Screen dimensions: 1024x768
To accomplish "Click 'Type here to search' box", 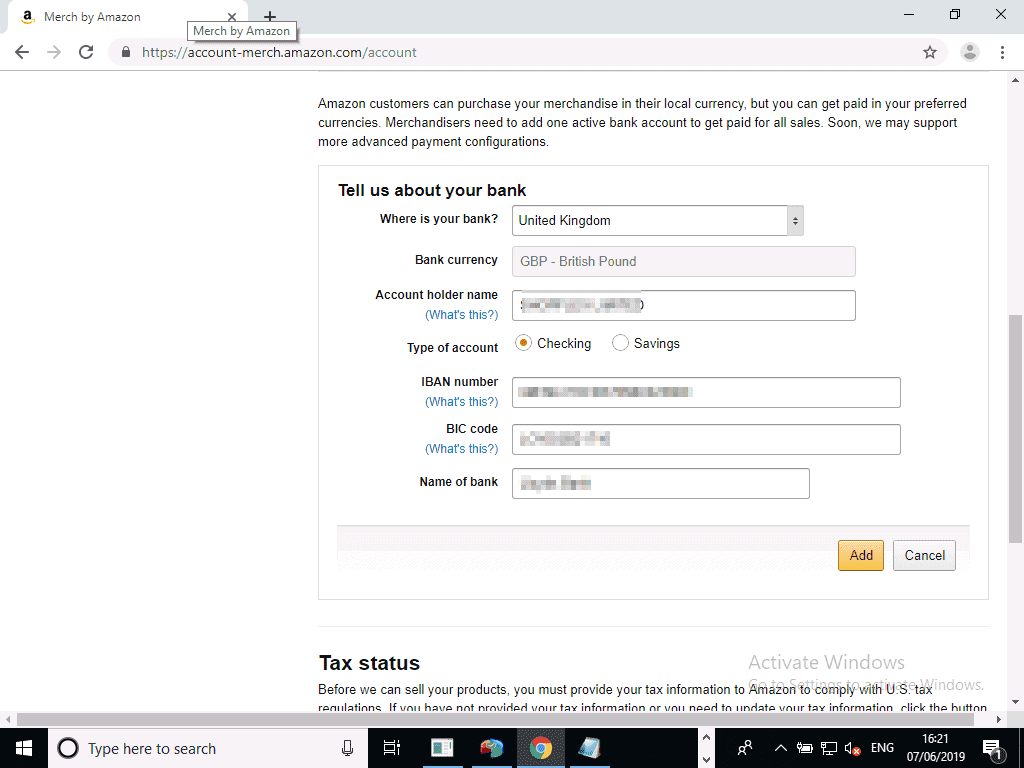I will click(208, 748).
